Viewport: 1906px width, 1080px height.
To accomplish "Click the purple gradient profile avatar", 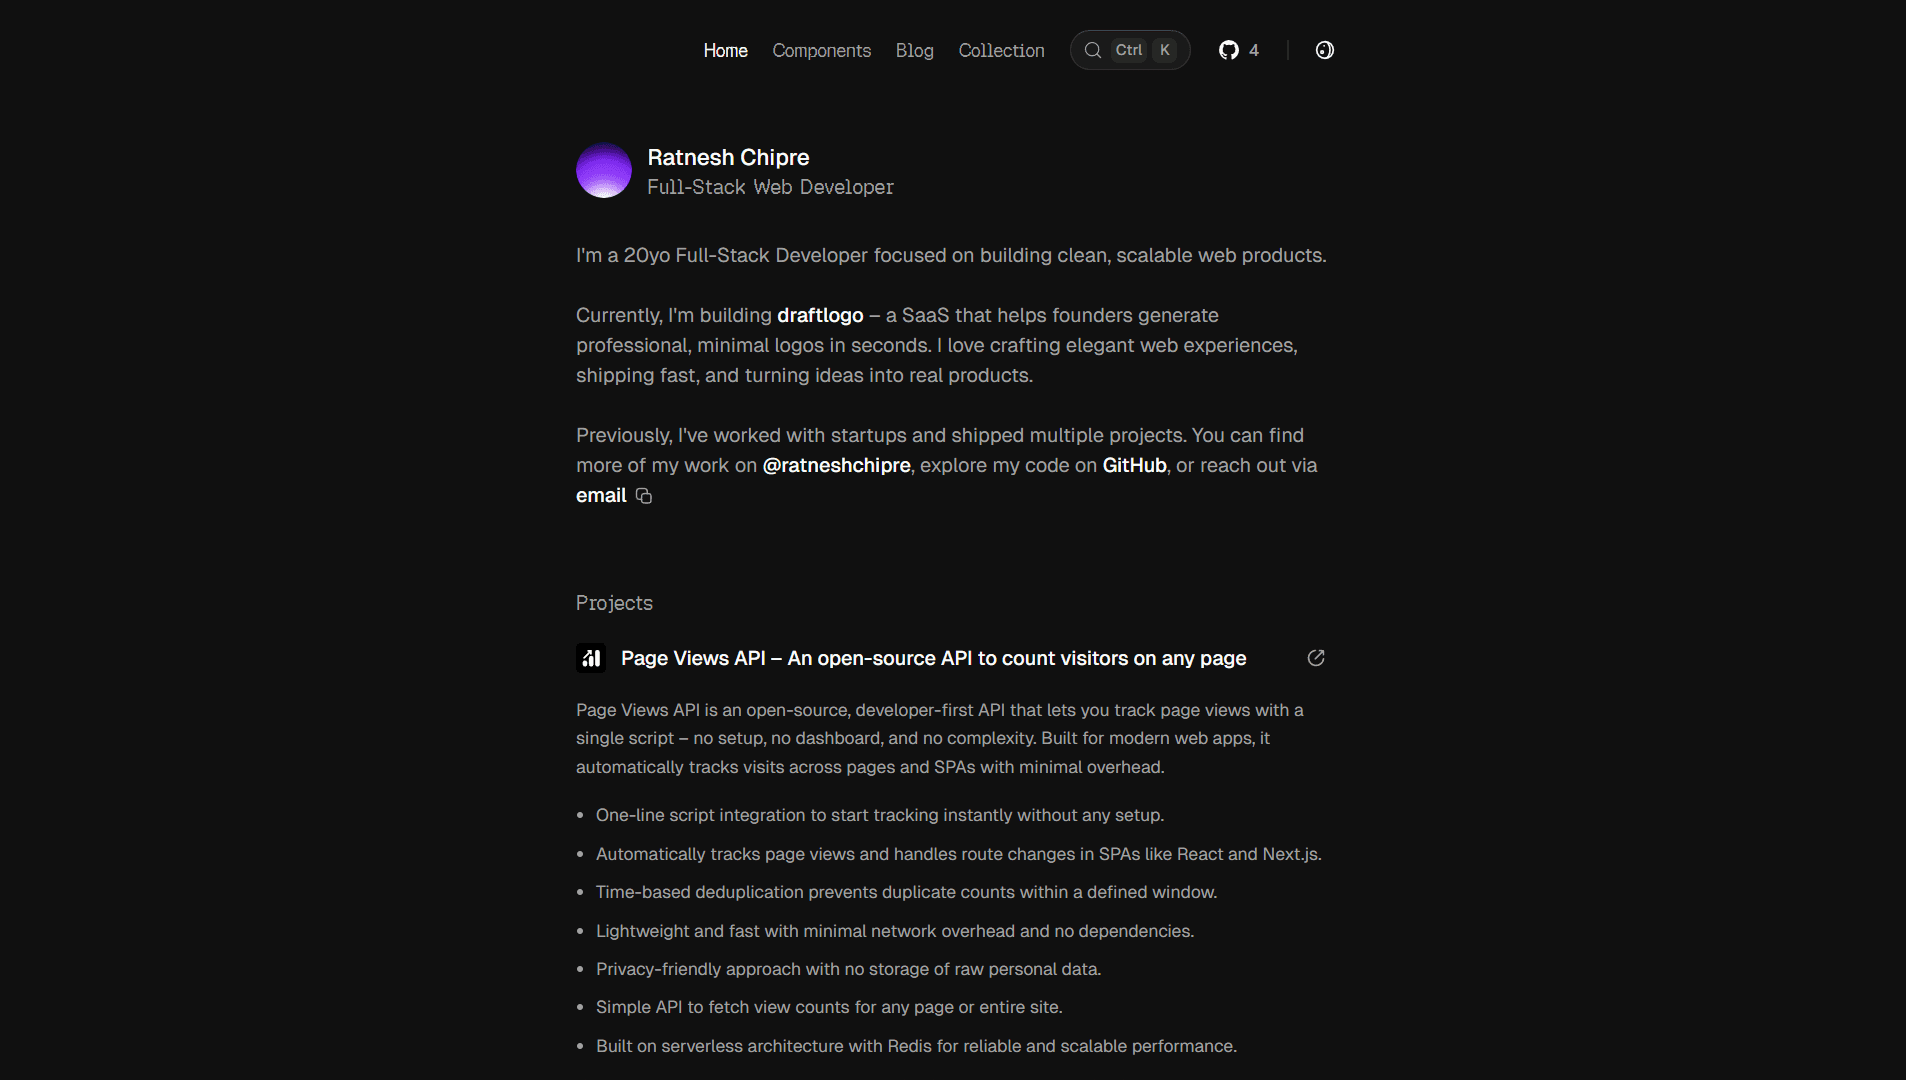I will tap(604, 170).
